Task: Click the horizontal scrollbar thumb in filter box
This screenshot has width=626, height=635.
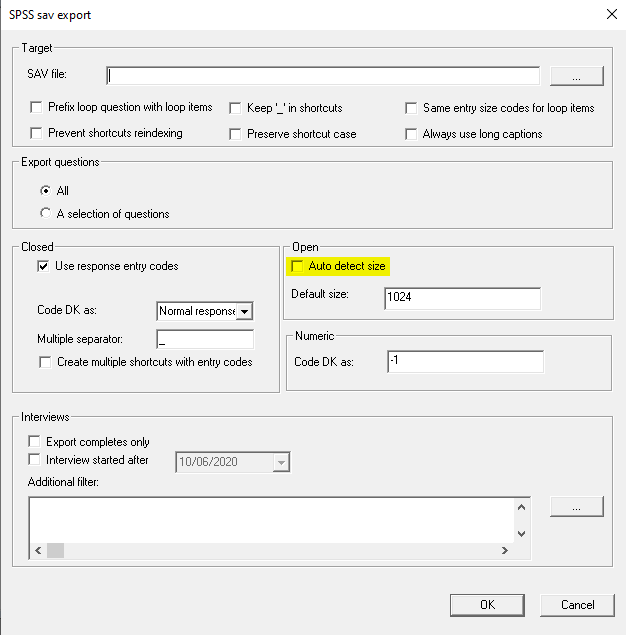Action: click(55, 550)
